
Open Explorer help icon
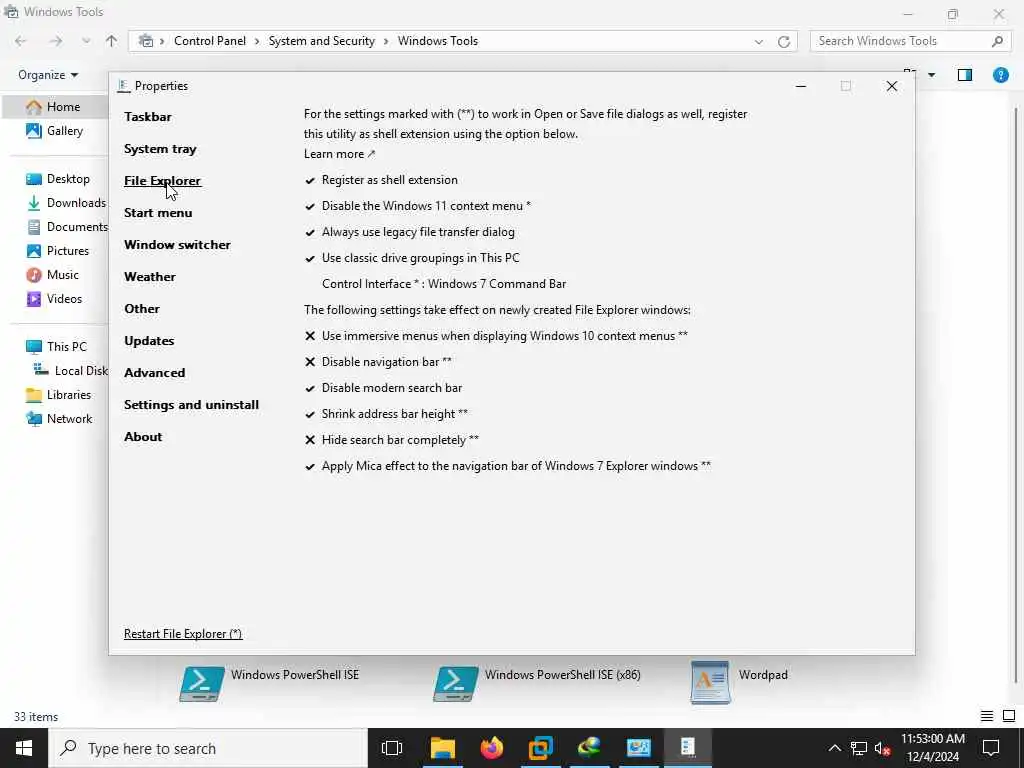pos(1000,75)
